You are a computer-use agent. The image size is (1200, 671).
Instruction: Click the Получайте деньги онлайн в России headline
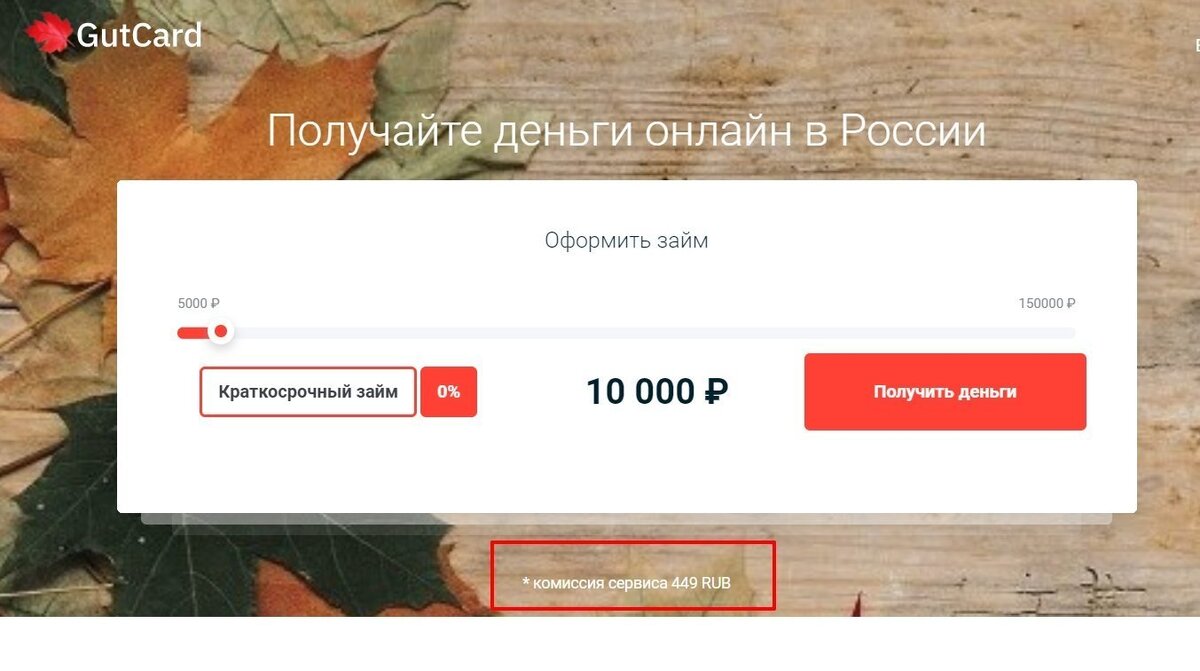pos(626,131)
